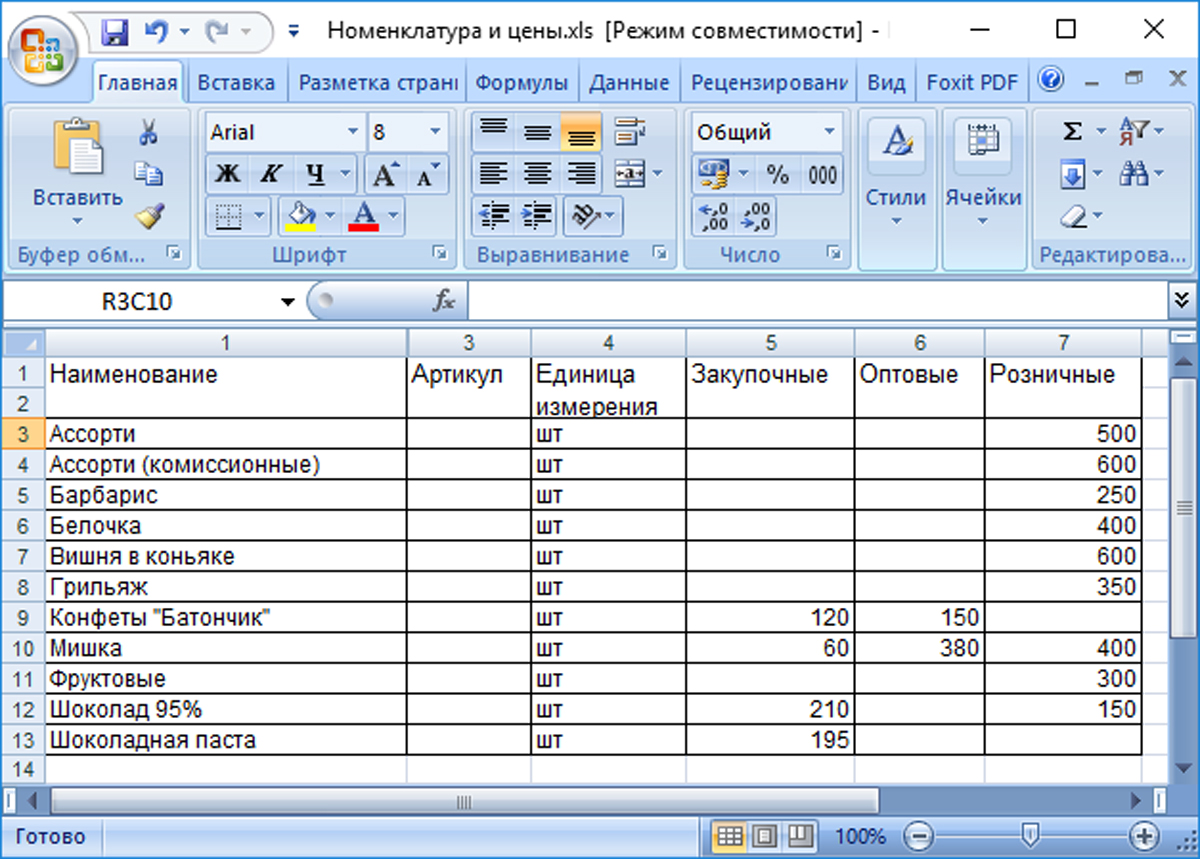Toggle italic (К) formatting
1200x859 pixels.
(x=269, y=174)
